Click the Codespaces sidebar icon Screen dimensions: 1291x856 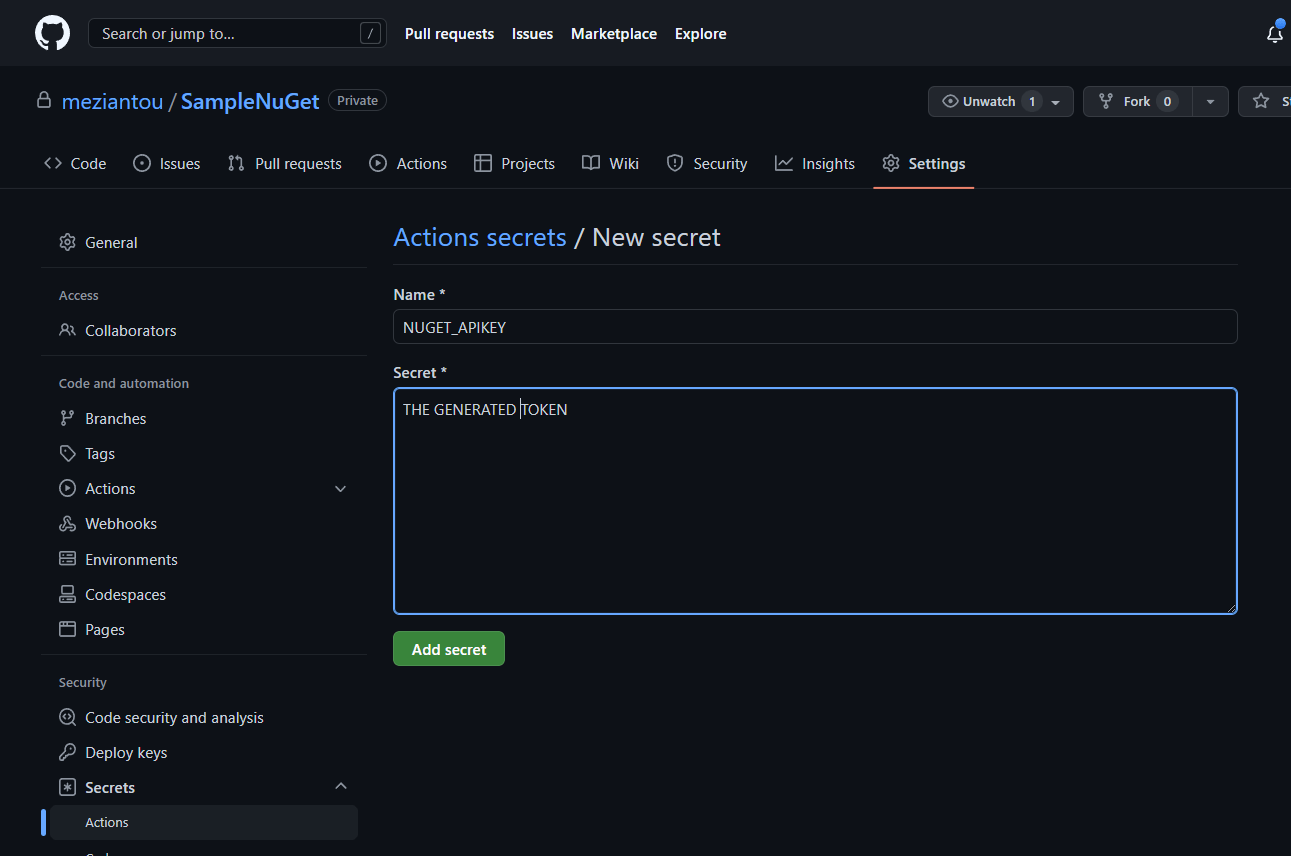(x=67, y=595)
